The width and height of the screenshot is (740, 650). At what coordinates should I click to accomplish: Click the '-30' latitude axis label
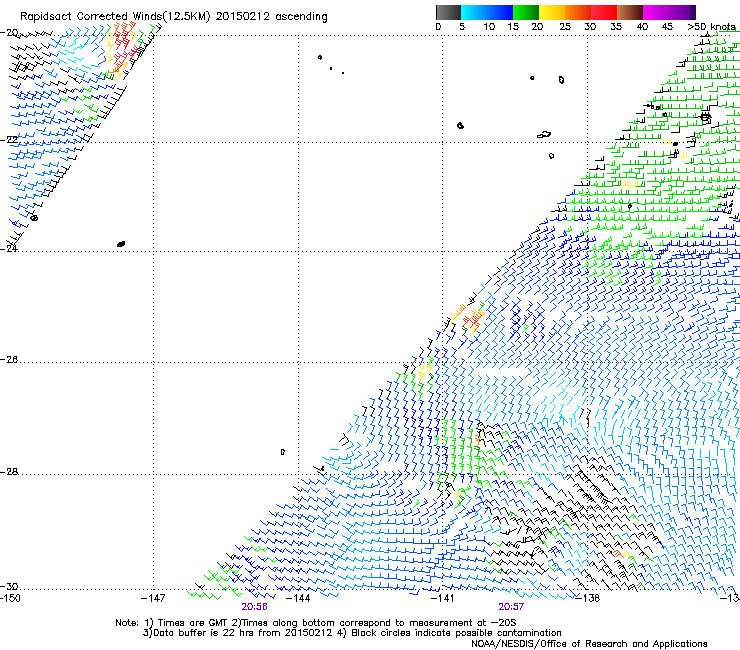point(9,586)
